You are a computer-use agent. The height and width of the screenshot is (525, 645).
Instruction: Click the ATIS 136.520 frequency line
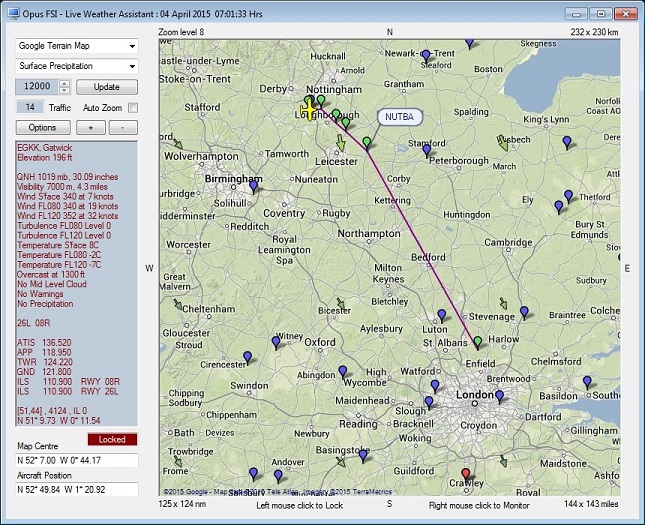pos(44,343)
